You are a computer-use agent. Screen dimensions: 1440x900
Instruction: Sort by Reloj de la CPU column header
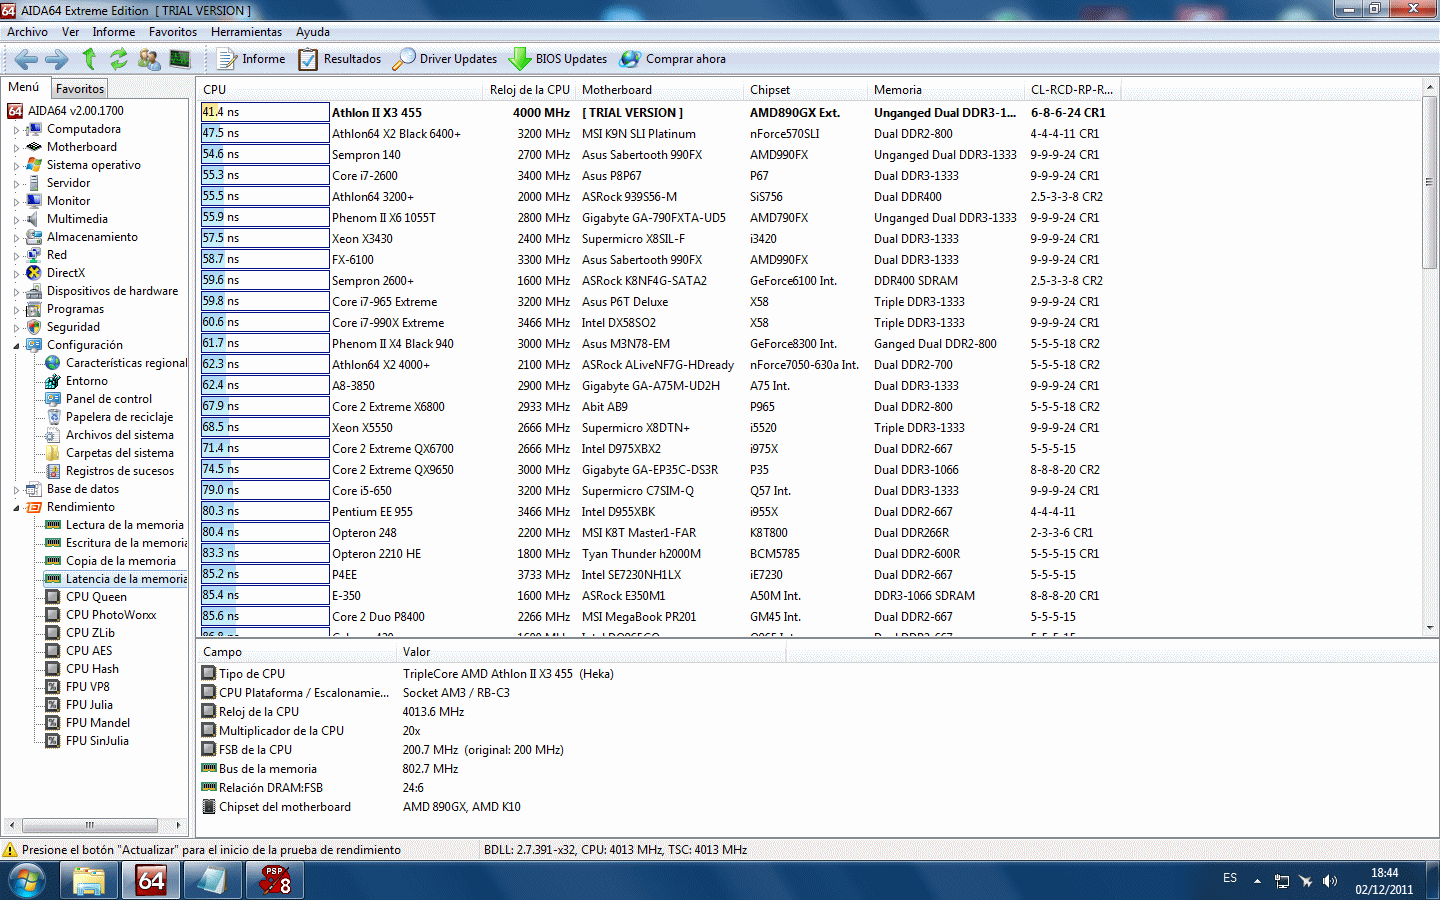(529, 90)
